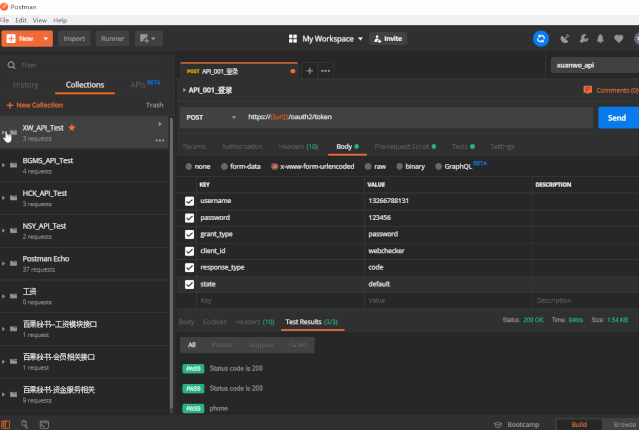Open the Trash link
The height and width of the screenshot is (430, 639).
click(x=154, y=105)
